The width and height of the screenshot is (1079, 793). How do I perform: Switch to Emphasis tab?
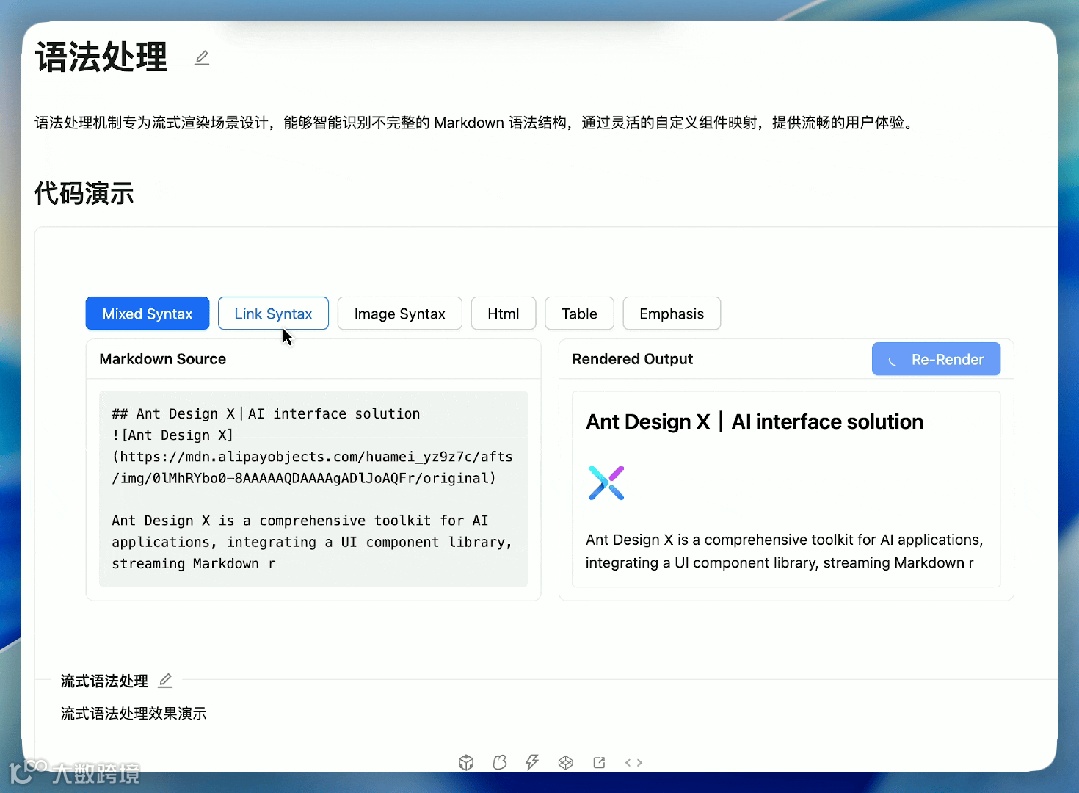coord(672,314)
